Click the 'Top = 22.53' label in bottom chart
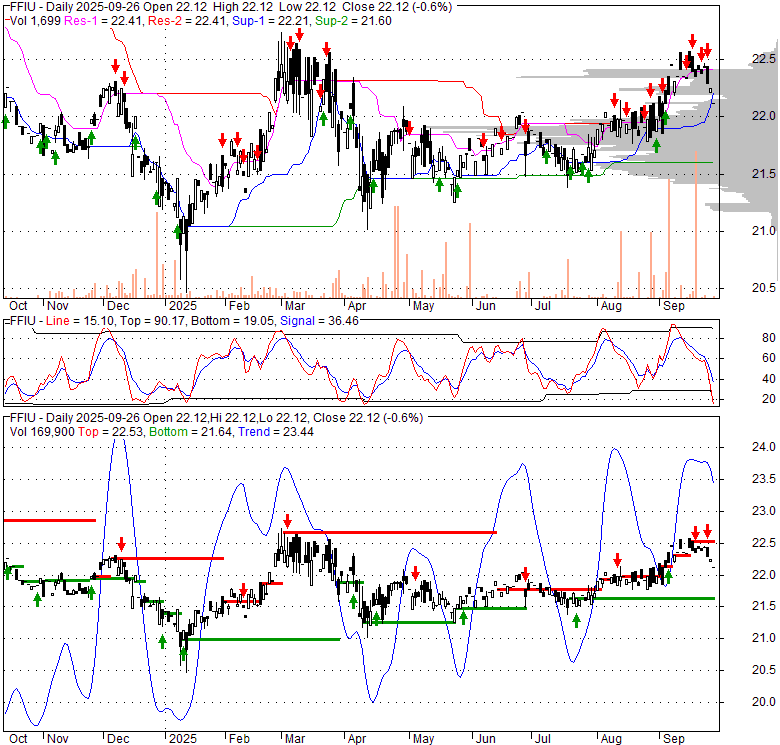 pyautogui.click(x=111, y=432)
